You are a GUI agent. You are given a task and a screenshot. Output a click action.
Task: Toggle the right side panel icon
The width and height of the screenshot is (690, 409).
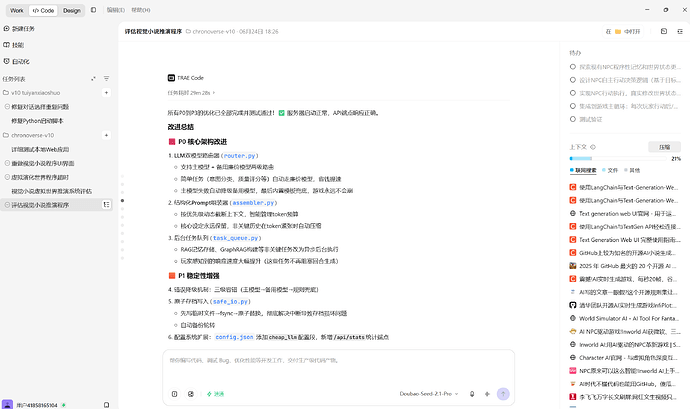point(680,31)
